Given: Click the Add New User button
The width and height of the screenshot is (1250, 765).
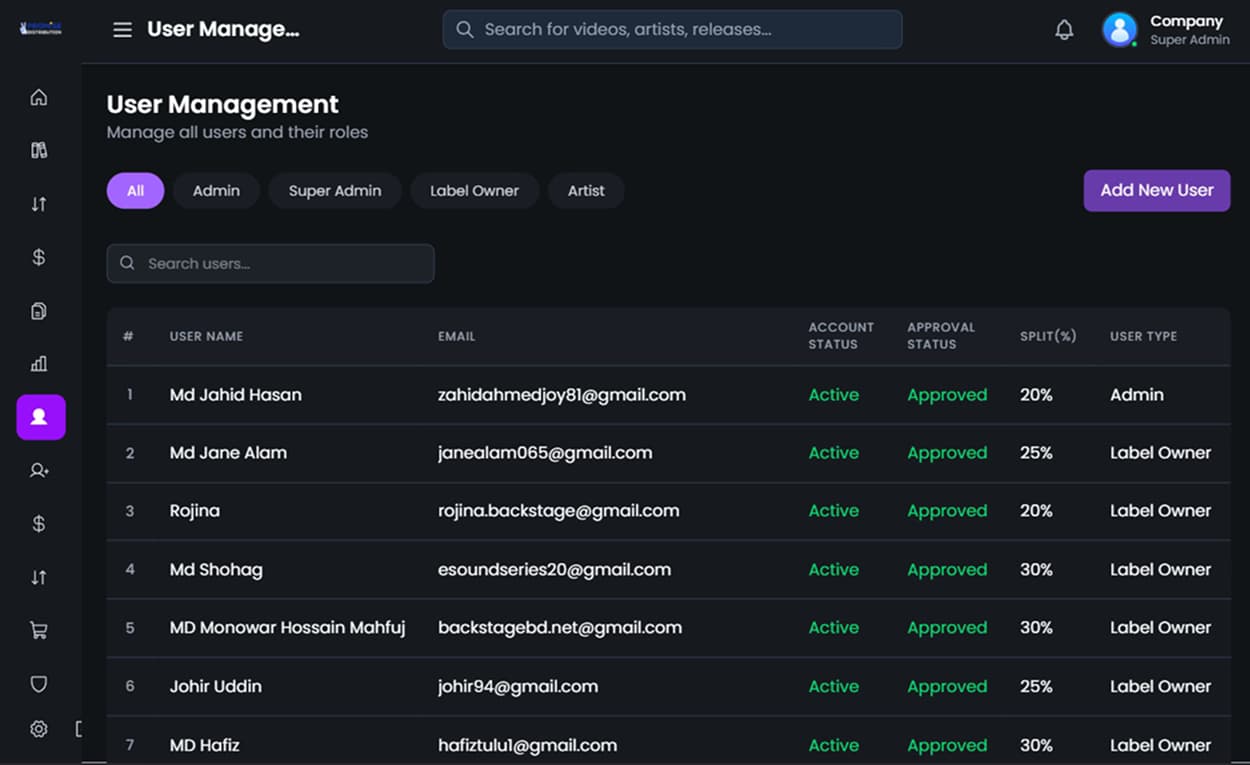Looking at the screenshot, I should tap(1157, 190).
